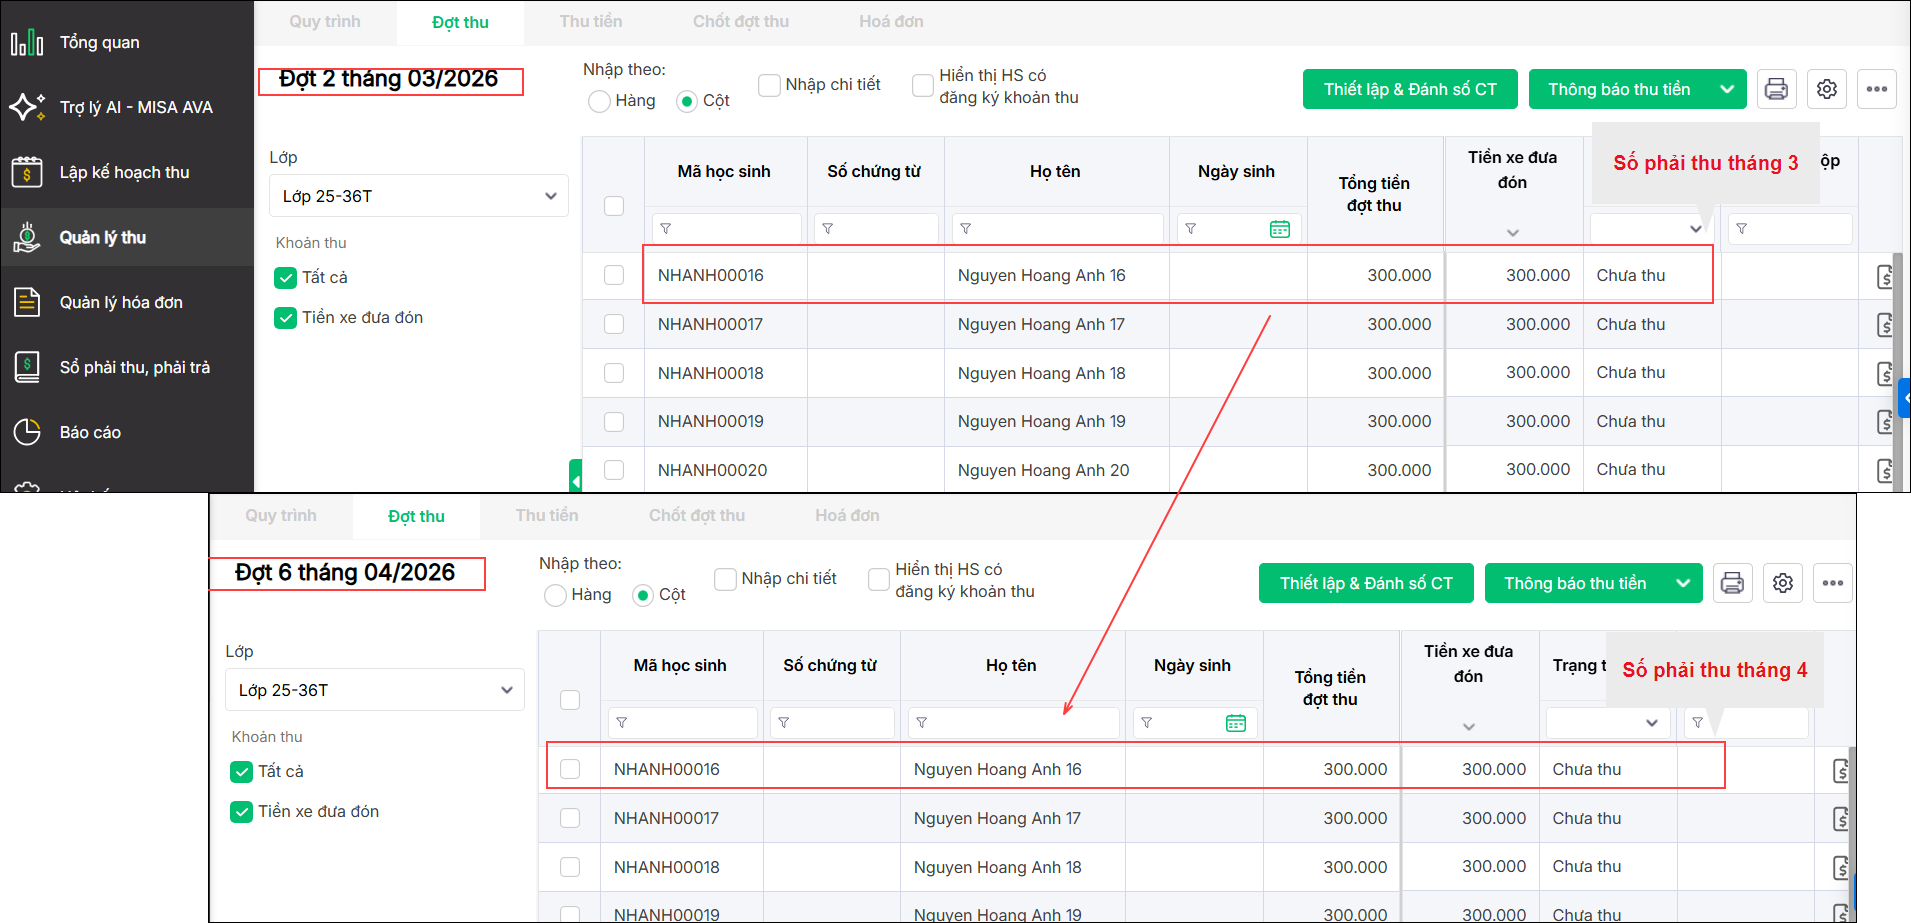Screen dimensions: 1911x923
Task: Open the Ngày sinh calendar picker in Đợt 2 panel
Action: tap(1280, 229)
